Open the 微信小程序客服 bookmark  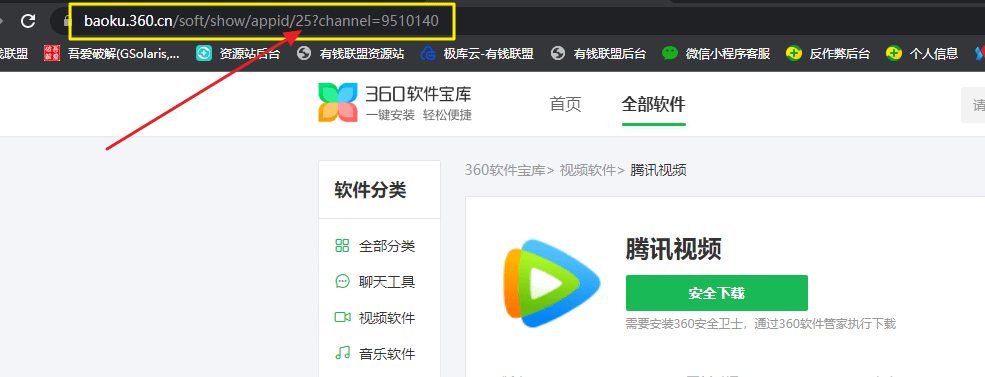[716, 54]
